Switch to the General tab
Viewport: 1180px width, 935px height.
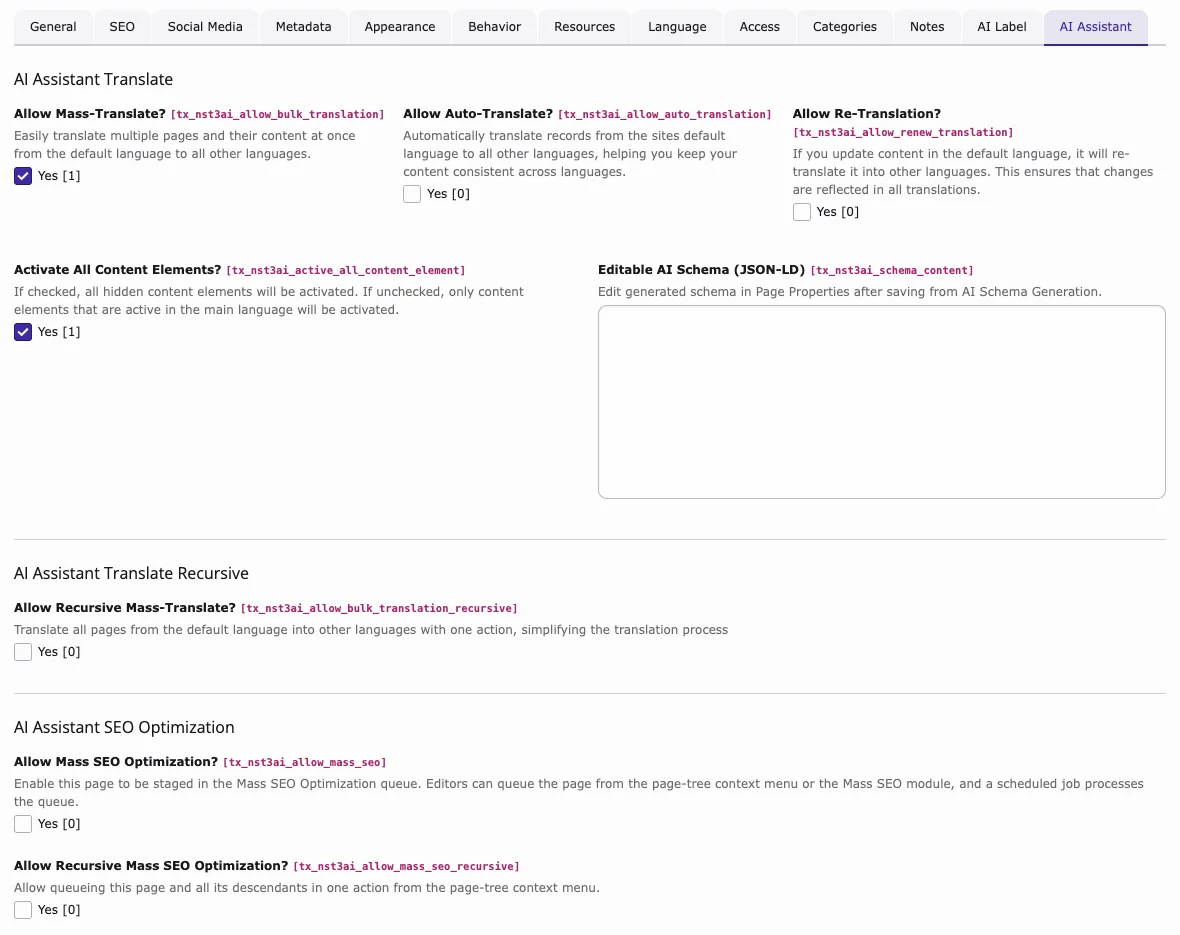point(53,27)
